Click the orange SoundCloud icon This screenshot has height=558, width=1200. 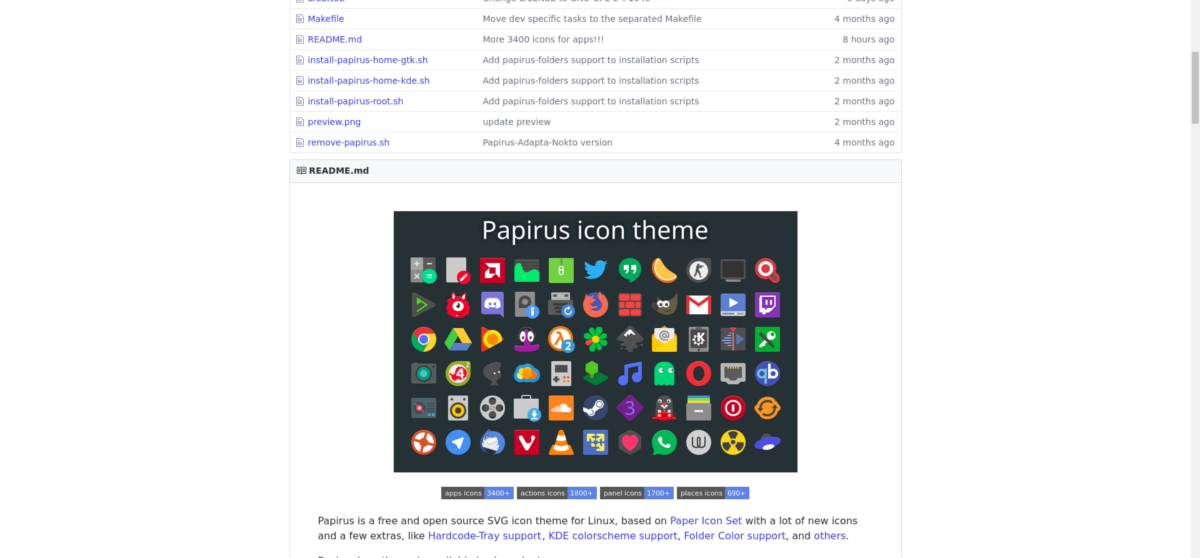[561, 408]
